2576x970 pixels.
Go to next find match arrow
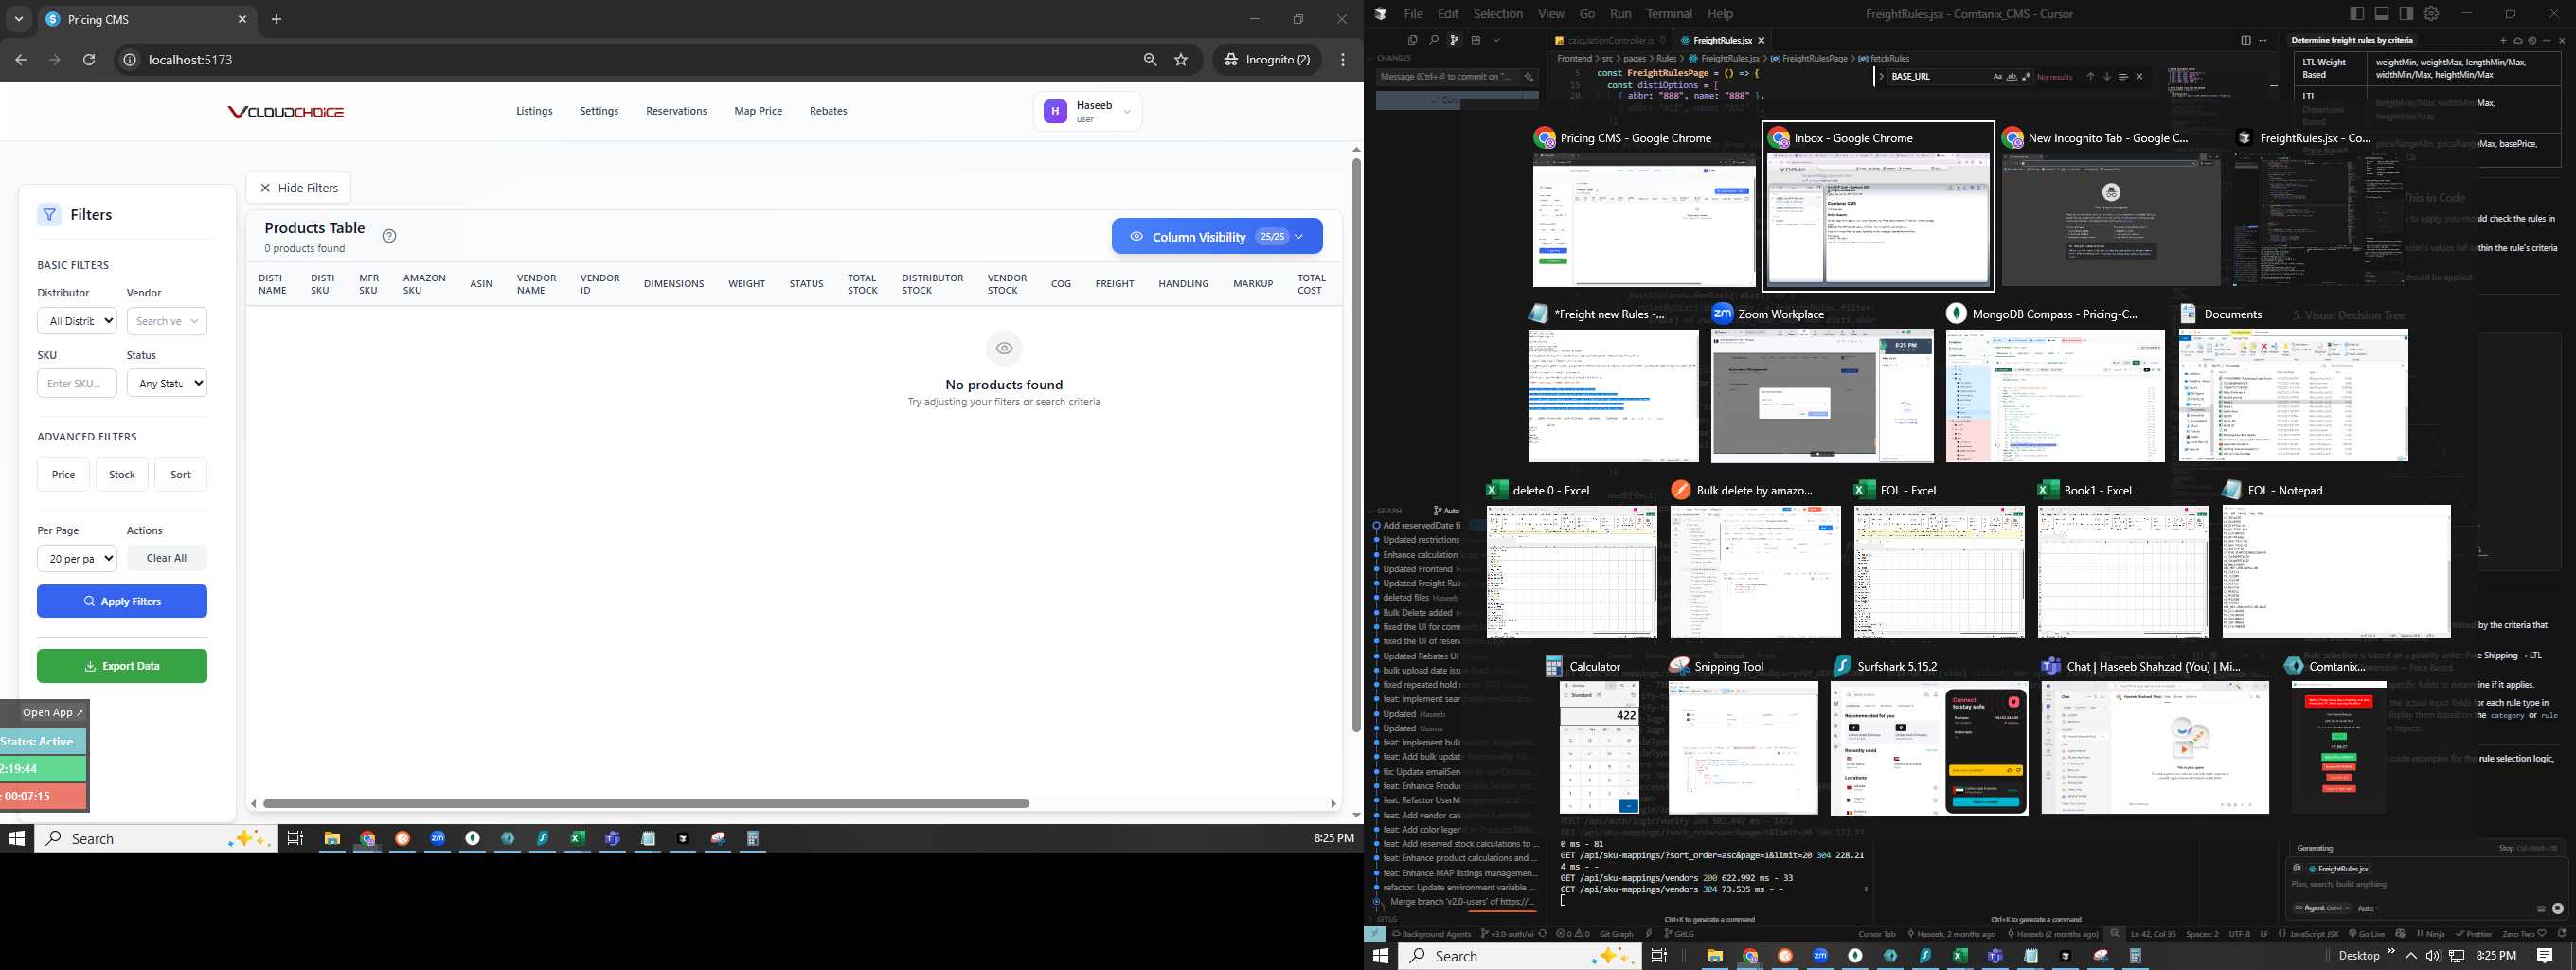[2107, 77]
